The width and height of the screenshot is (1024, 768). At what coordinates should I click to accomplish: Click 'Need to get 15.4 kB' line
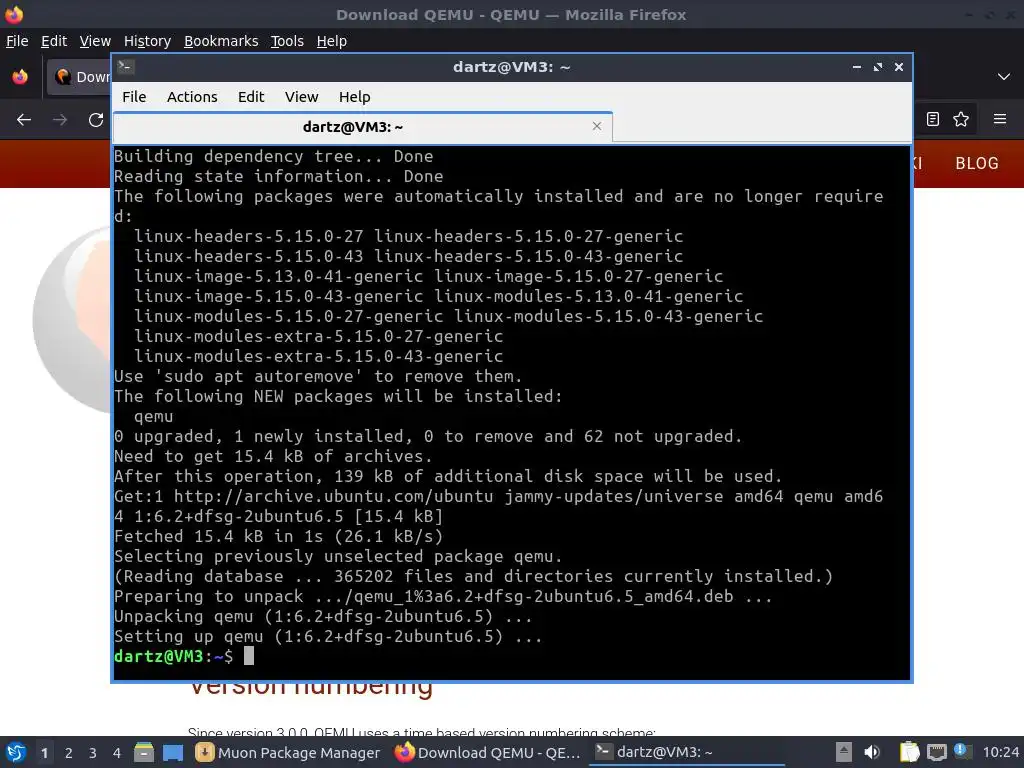point(273,456)
